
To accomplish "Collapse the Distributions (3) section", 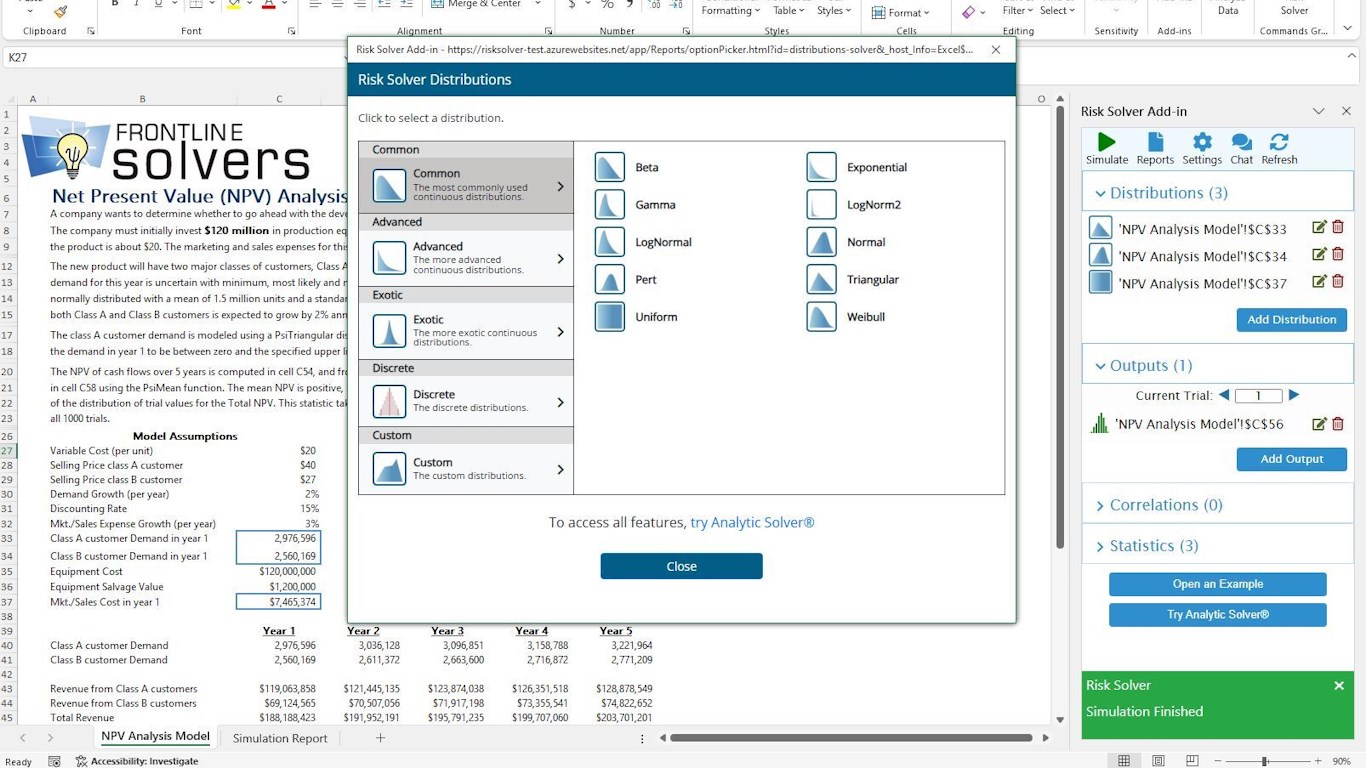I will pos(1217,192).
